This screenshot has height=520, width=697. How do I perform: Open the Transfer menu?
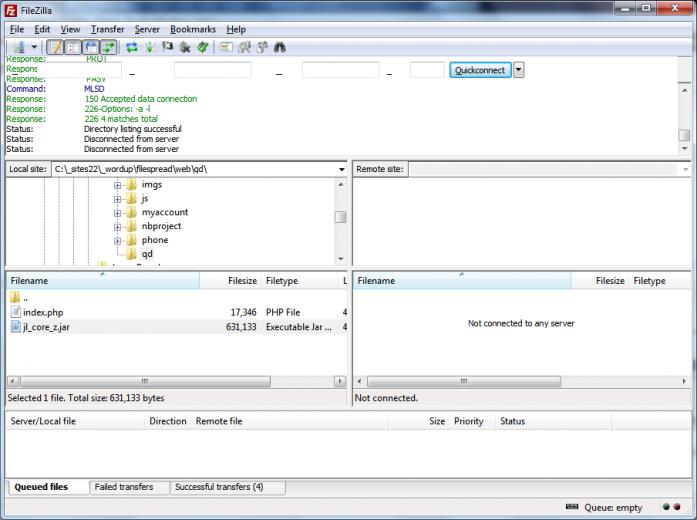(x=108, y=29)
